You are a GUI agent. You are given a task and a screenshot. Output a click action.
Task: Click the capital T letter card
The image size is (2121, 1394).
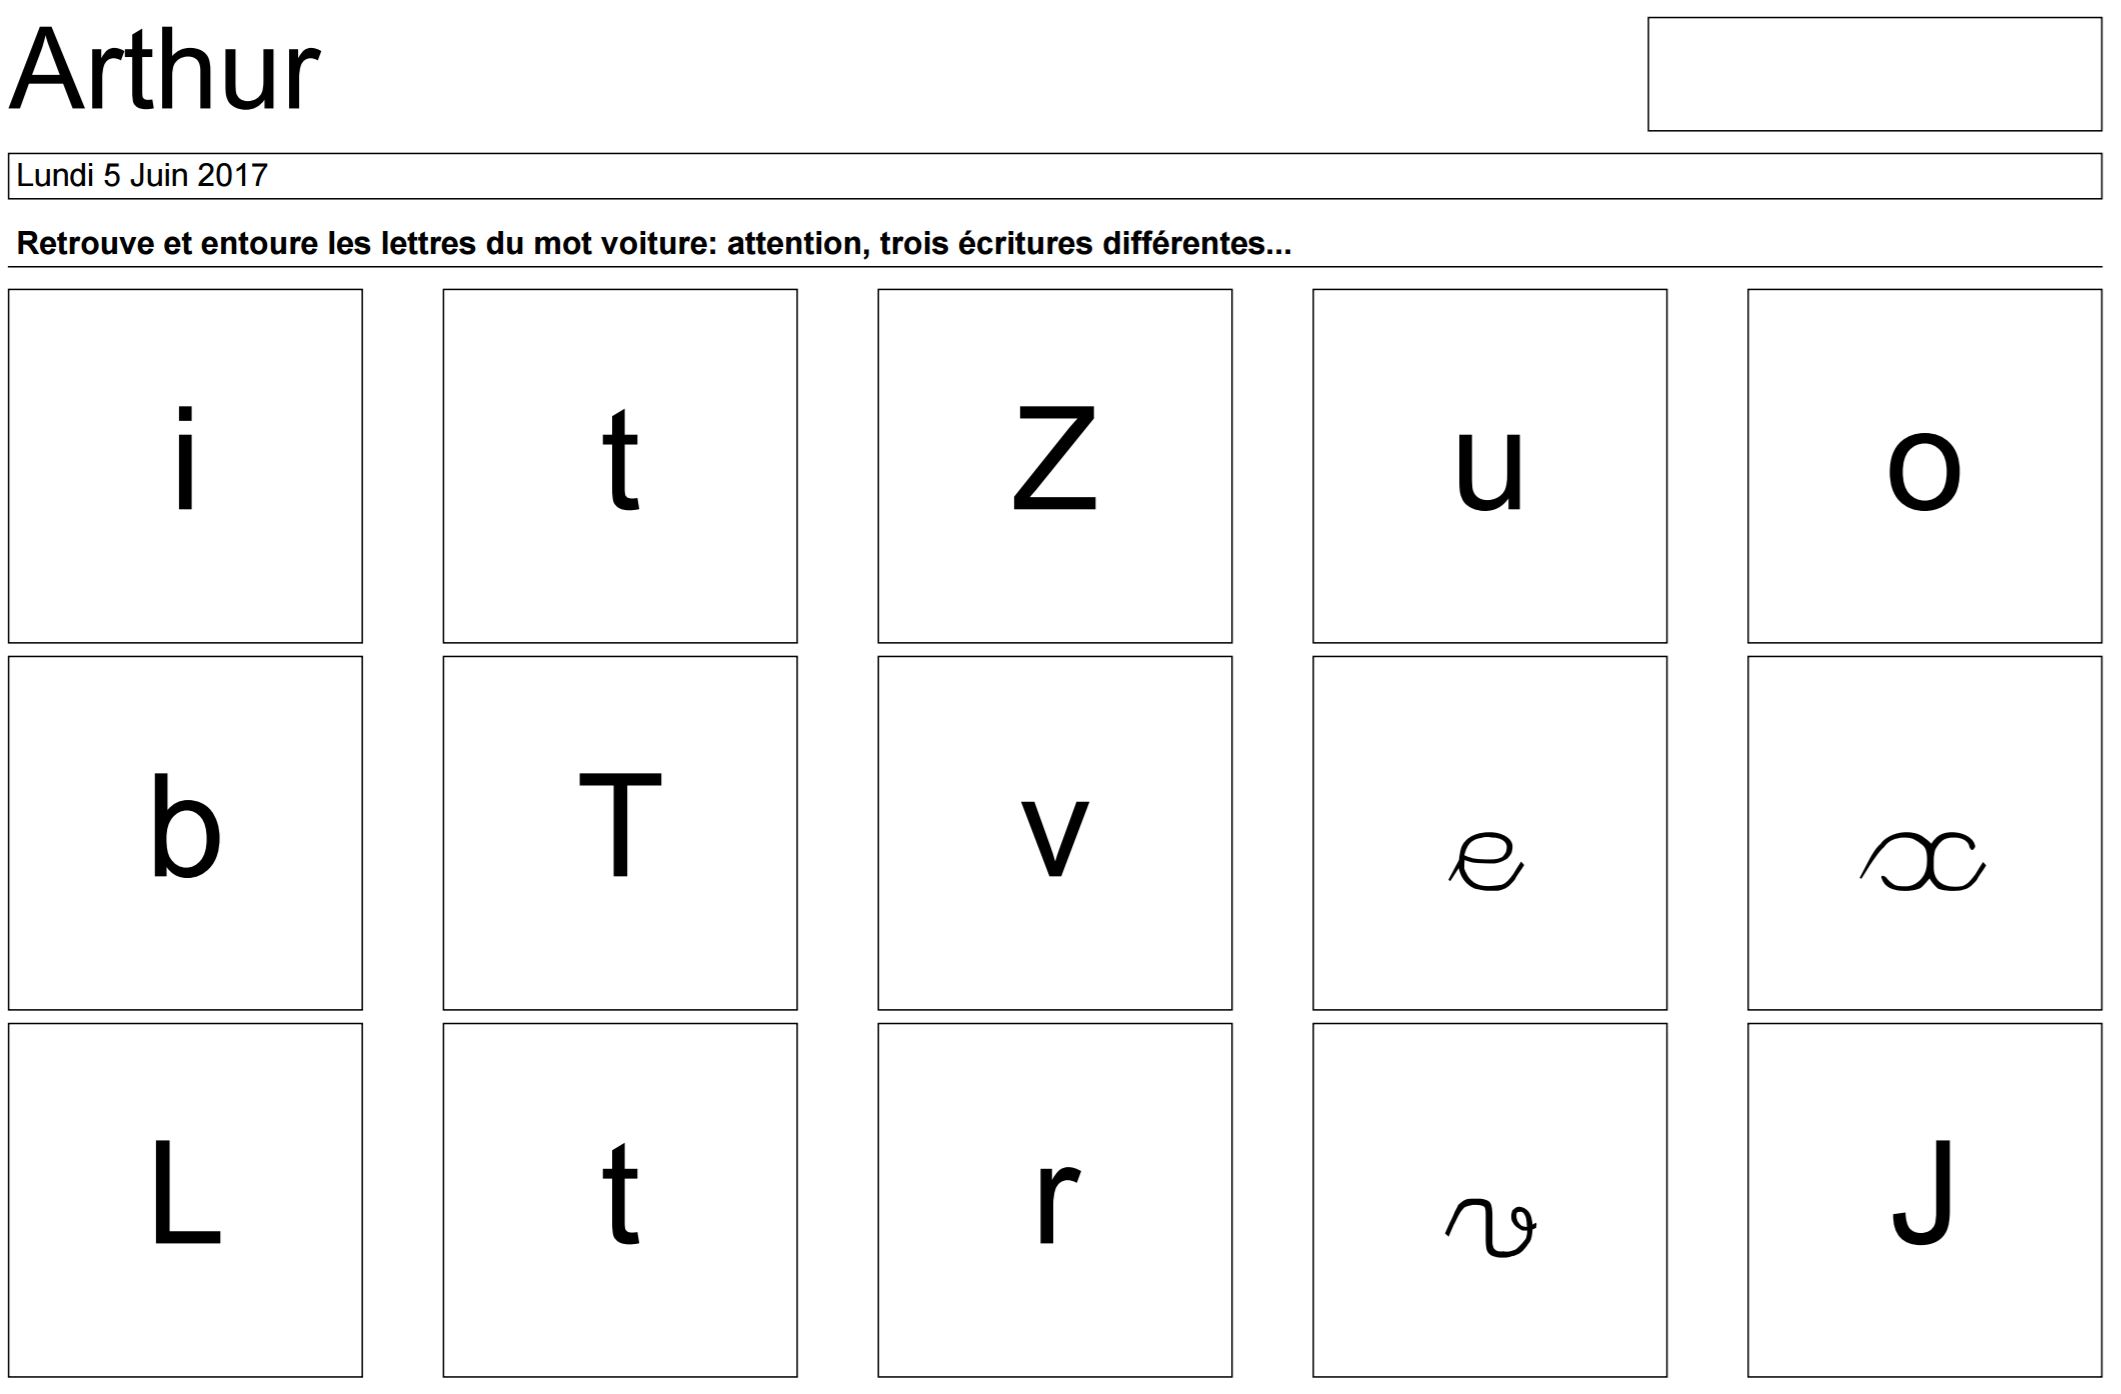pyautogui.click(x=620, y=833)
